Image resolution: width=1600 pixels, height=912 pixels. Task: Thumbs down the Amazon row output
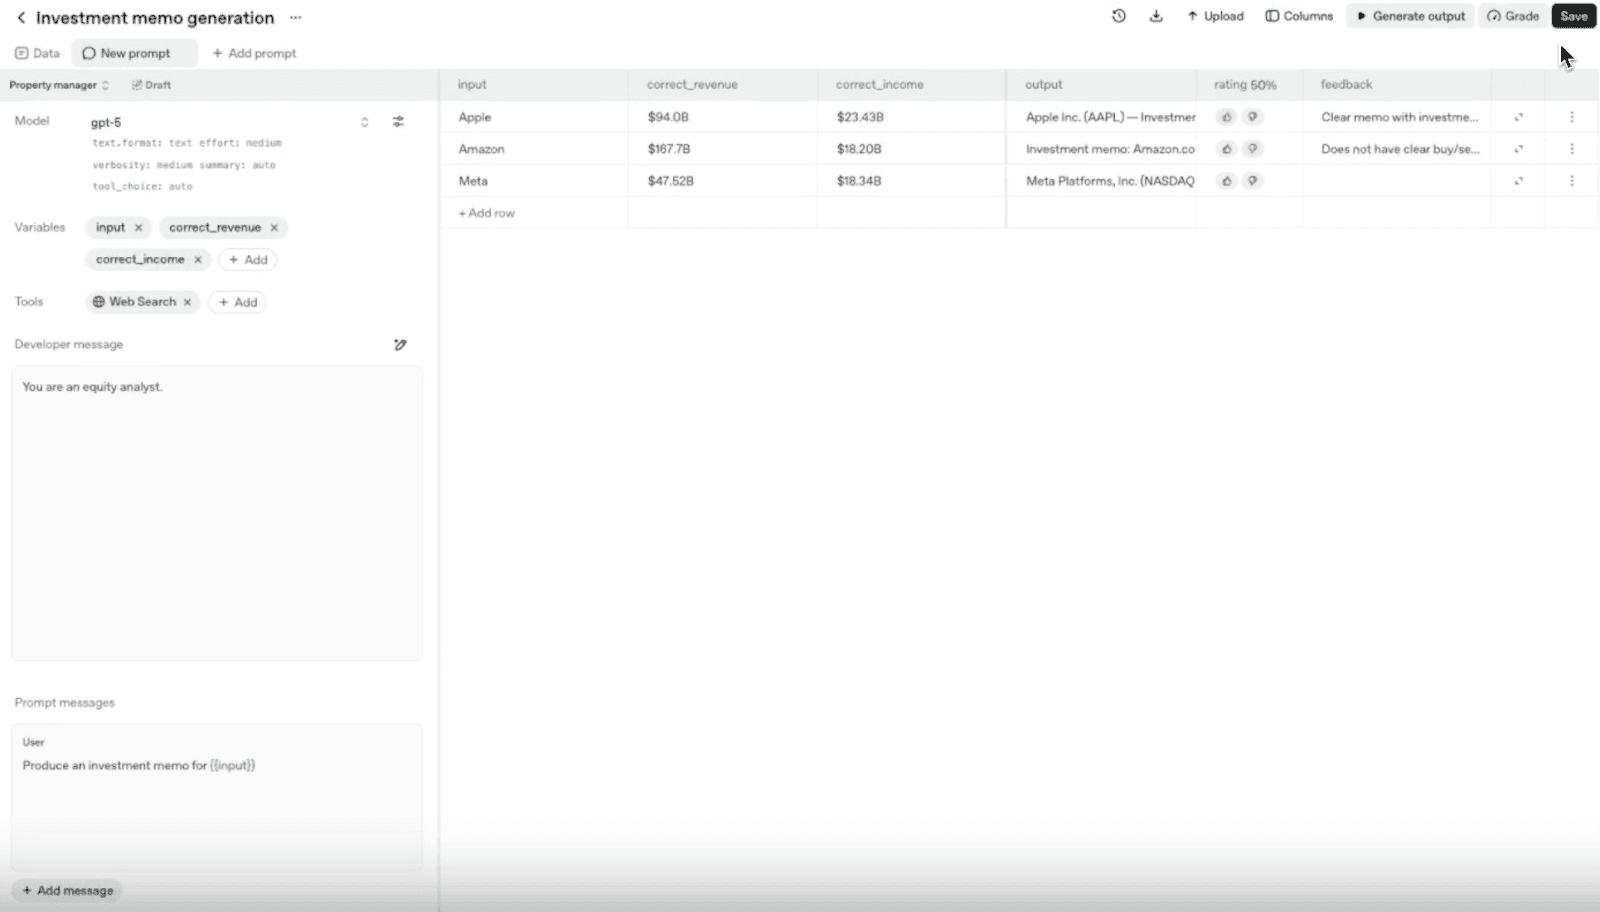[1252, 149]
